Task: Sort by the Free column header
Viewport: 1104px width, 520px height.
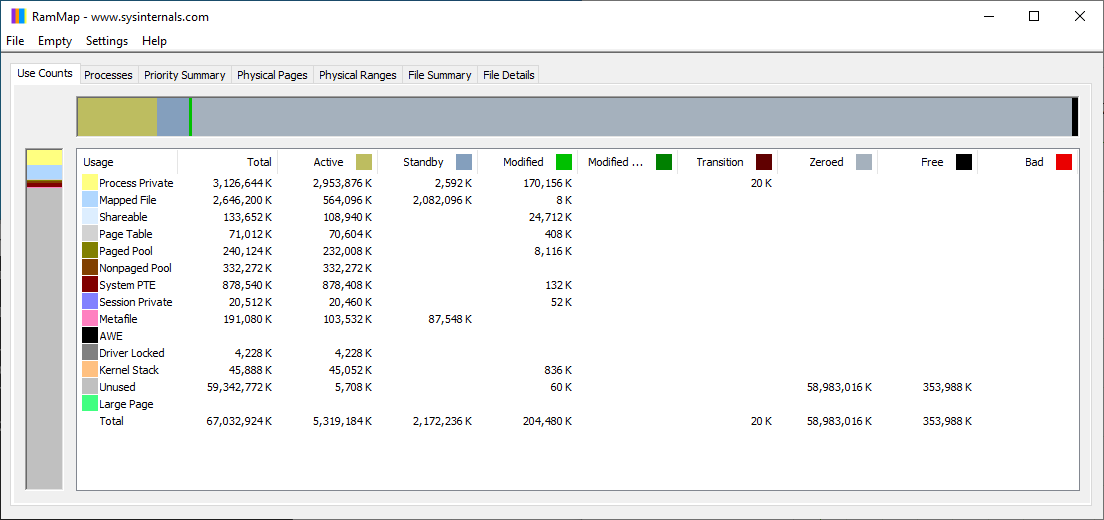Action: (x=928, y=163)
